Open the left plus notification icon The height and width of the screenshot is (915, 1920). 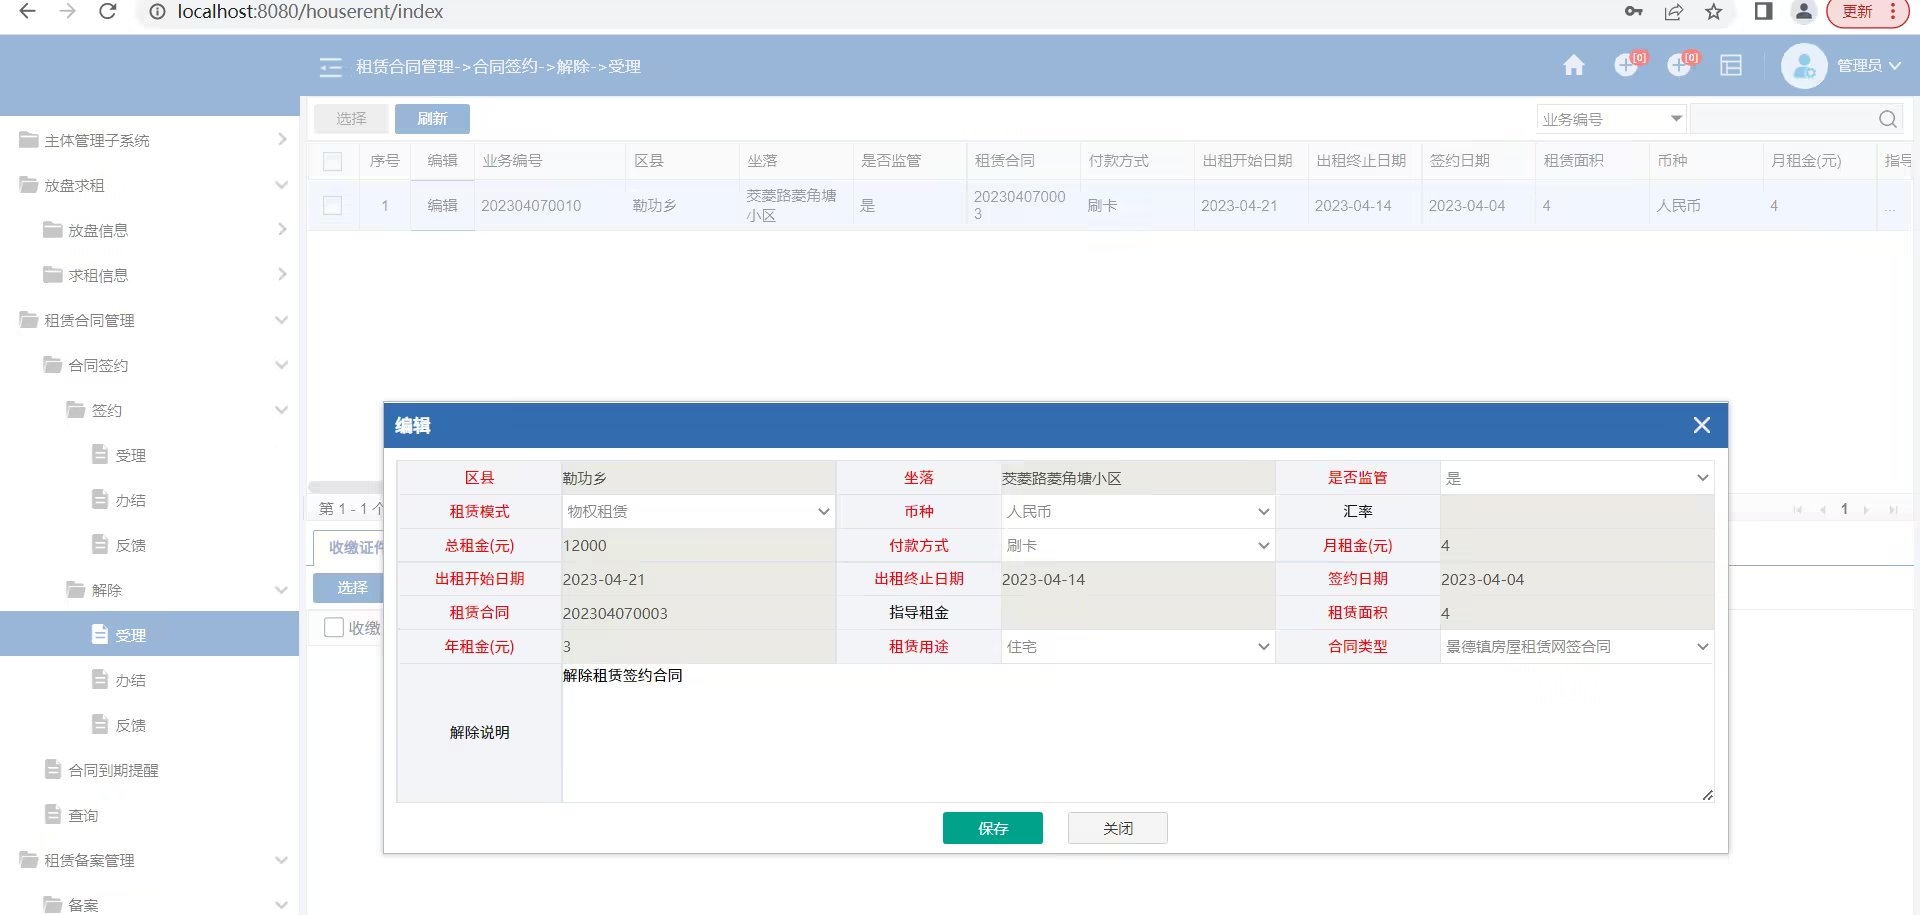(1628, 65)
